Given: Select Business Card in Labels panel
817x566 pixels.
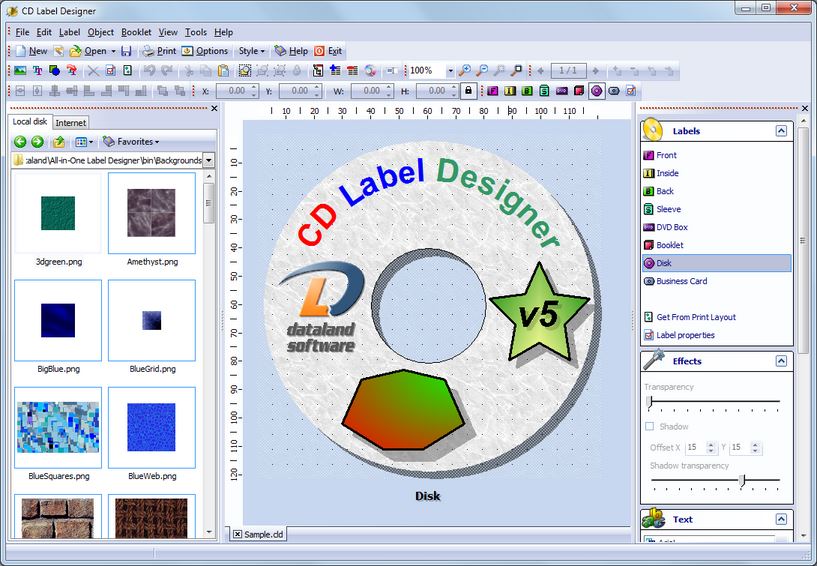Looking at the screenshot, I should tap(682, 281).
